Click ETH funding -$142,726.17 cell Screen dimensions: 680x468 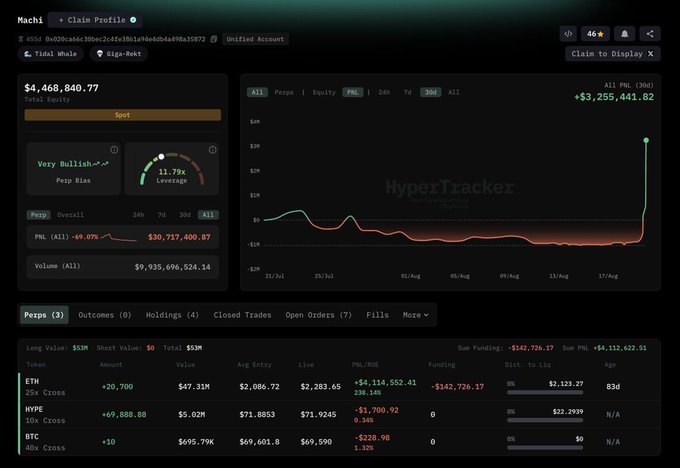(x=458, y=386)
